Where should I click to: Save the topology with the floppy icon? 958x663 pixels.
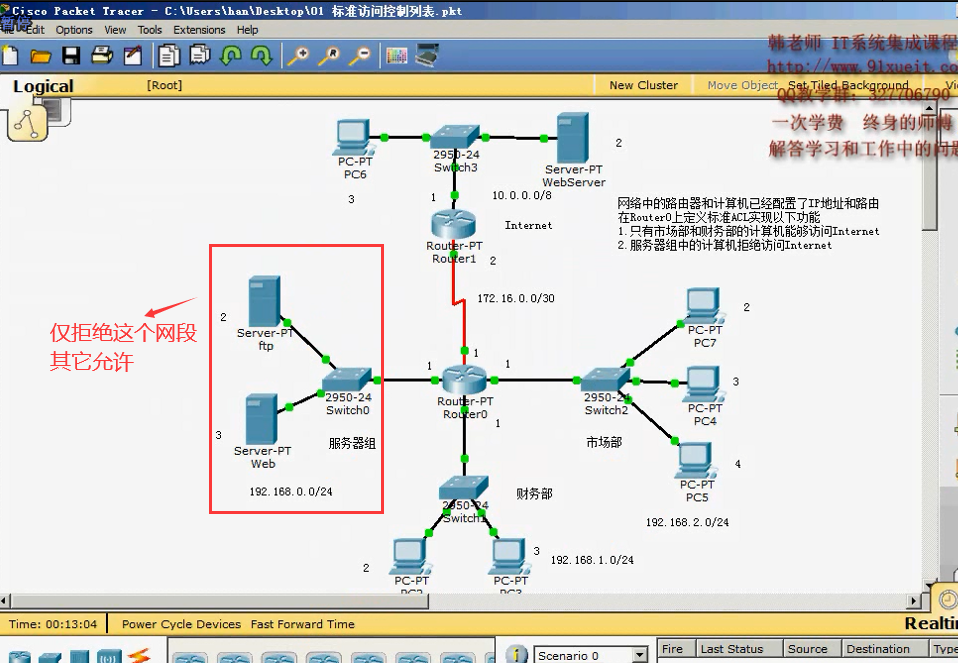click(x=71, y=56)
